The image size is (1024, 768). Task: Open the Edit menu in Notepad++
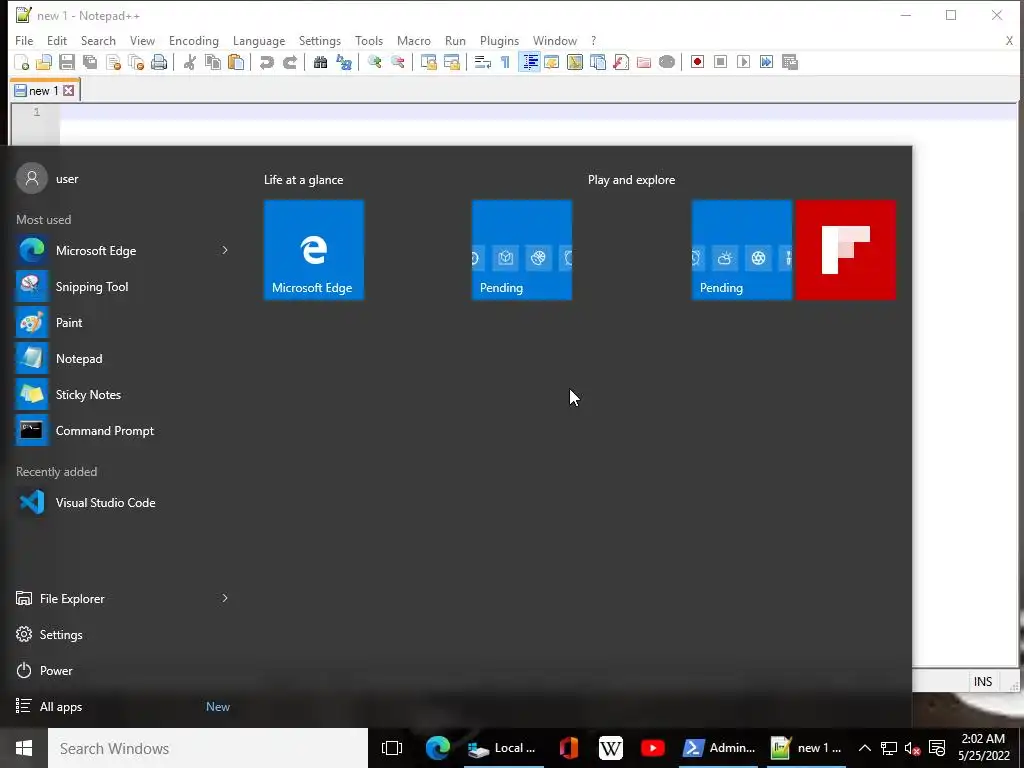click(57, 40)
